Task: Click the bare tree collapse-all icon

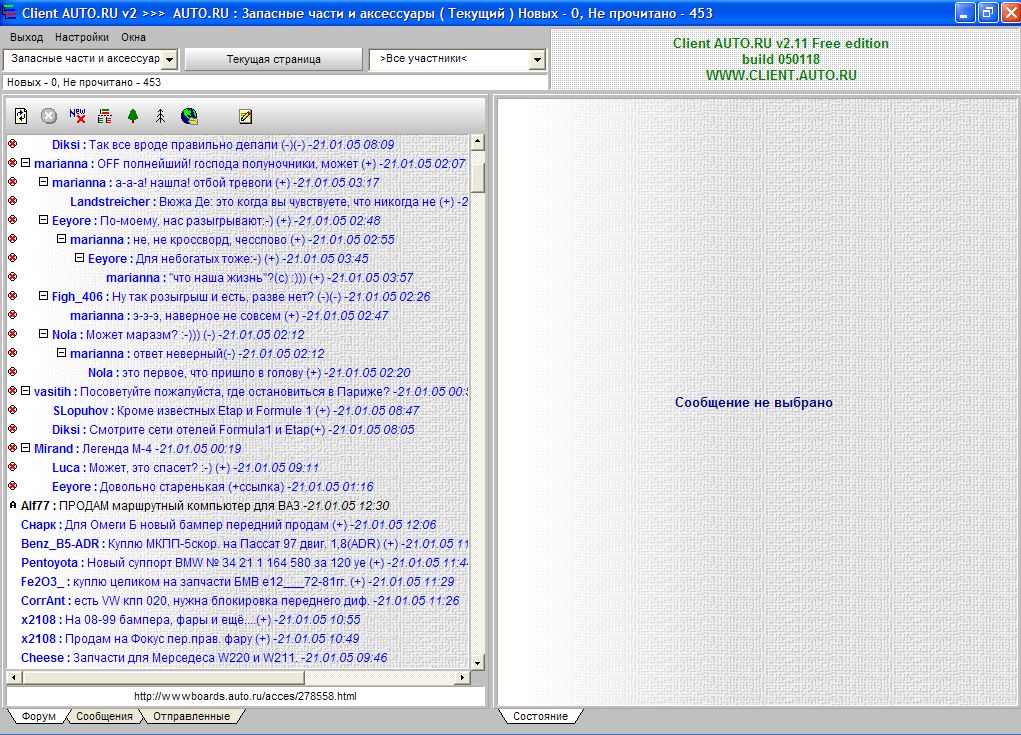Action: click(x=160, y=116)
